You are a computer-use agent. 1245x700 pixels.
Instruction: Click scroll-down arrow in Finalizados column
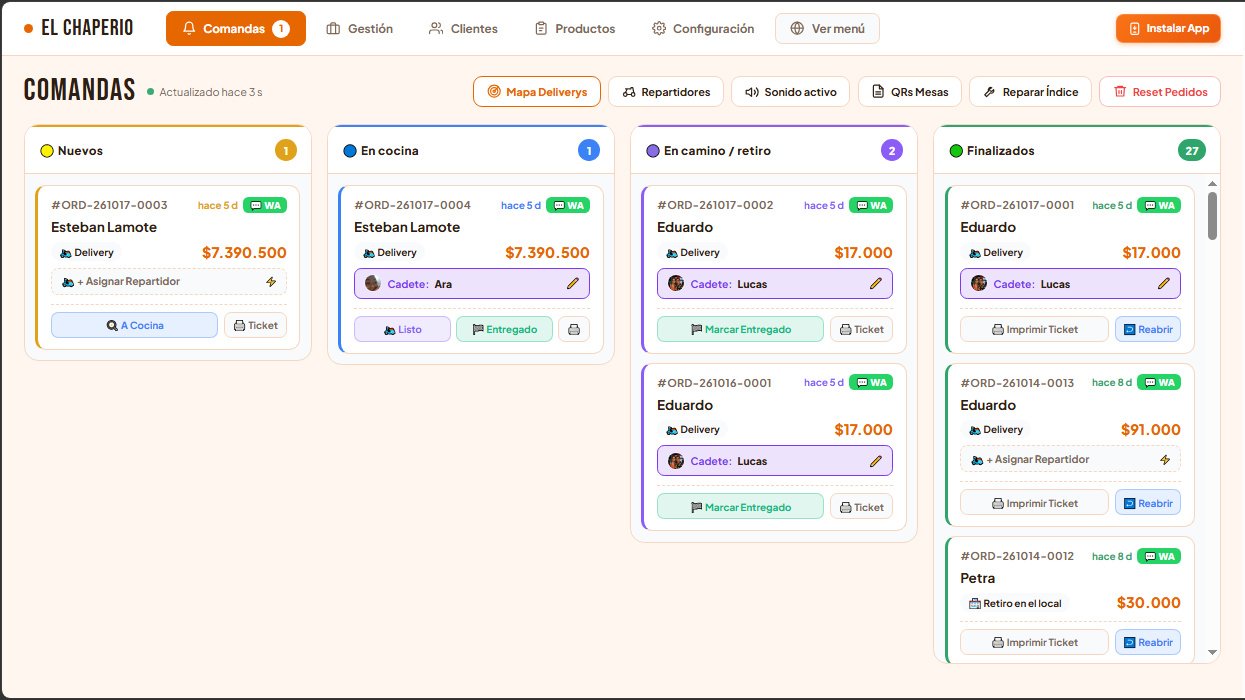pos(1213,652)
